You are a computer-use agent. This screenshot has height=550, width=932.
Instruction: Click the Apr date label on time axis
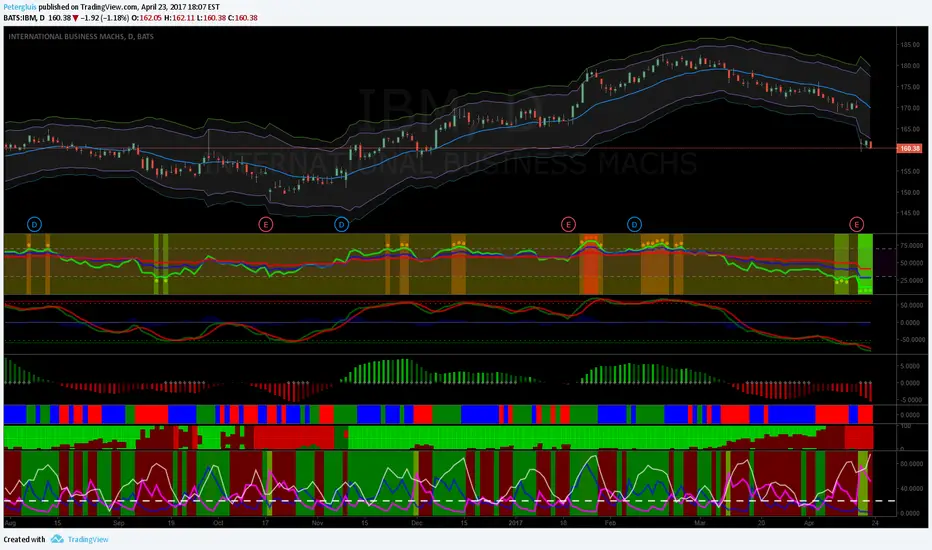click(x=808, y=523)
